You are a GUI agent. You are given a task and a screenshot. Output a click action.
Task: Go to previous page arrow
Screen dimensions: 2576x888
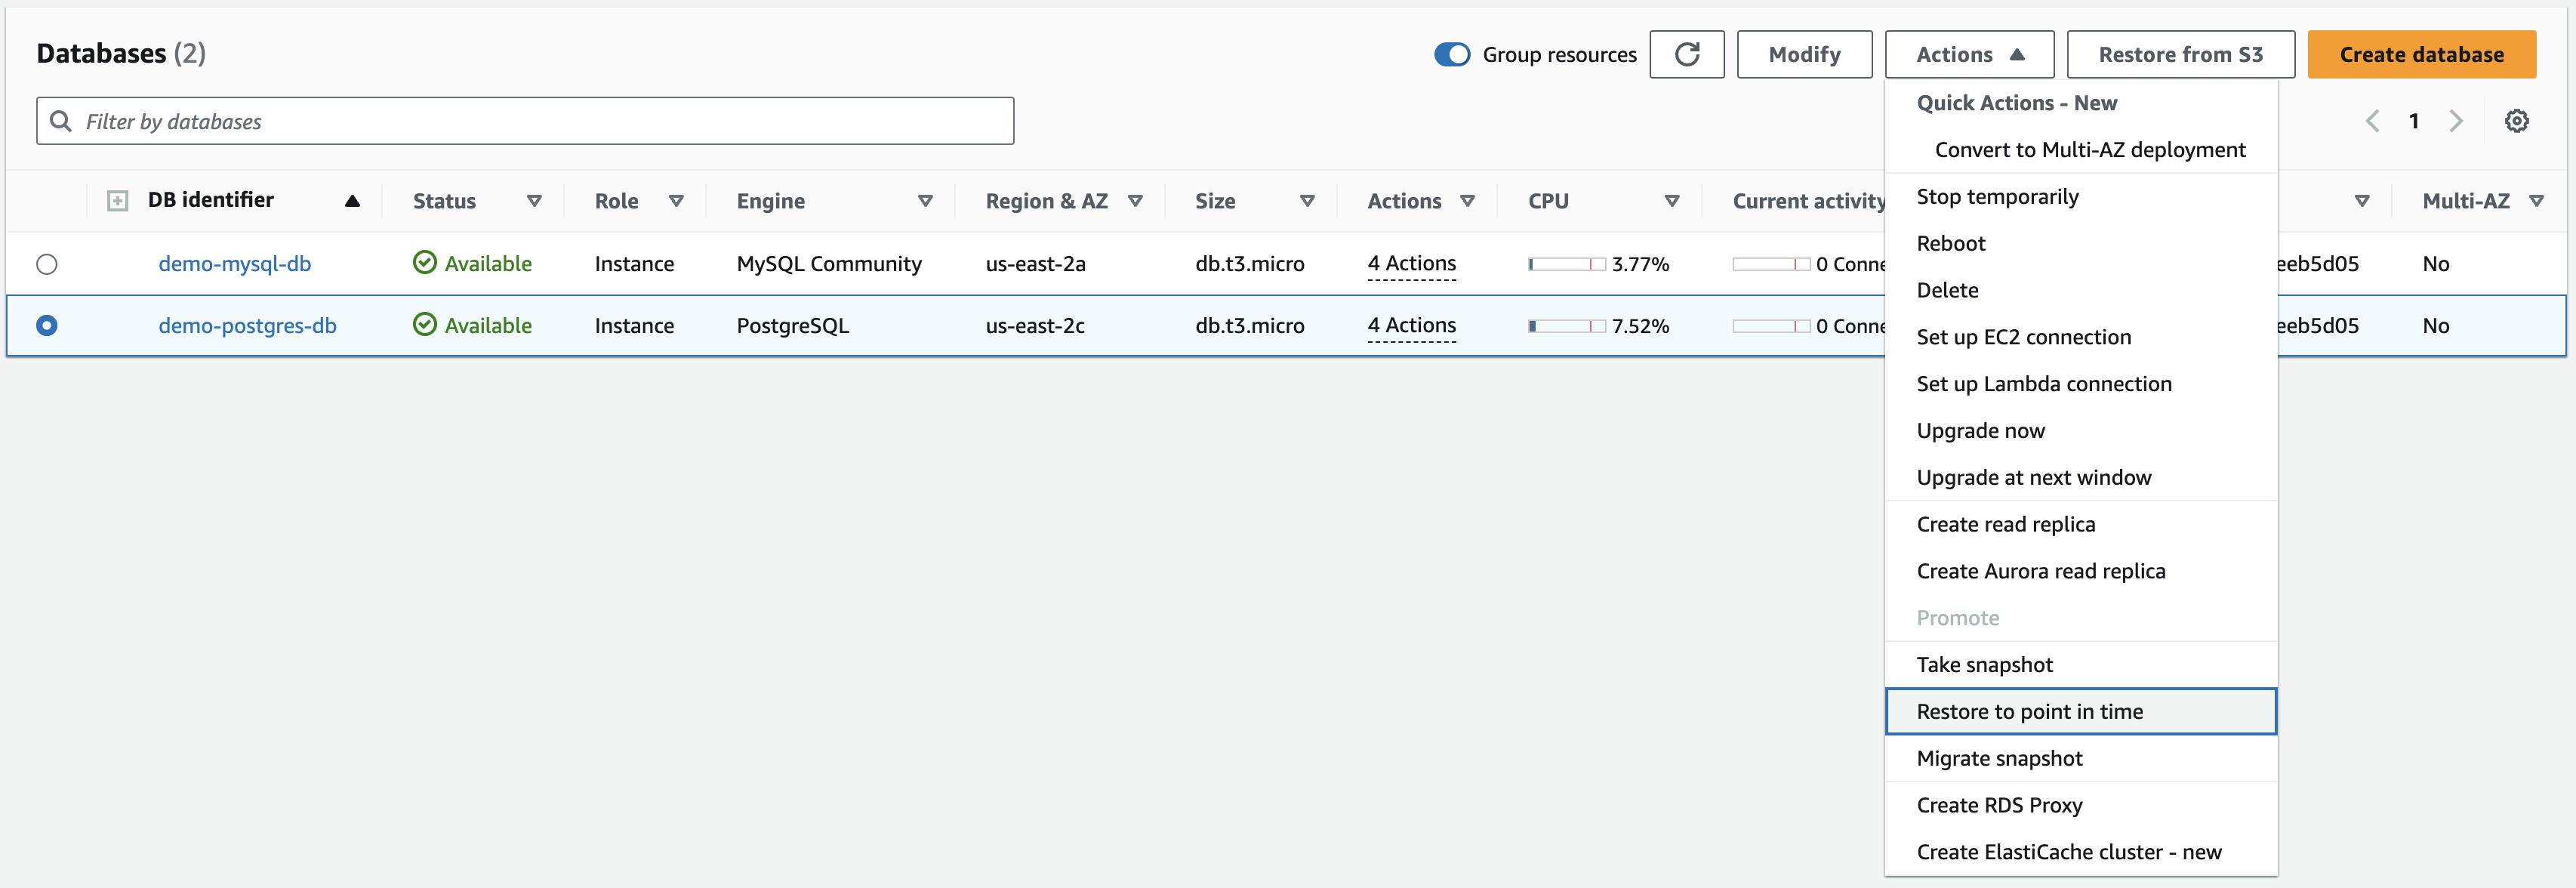coord(2372,121)
